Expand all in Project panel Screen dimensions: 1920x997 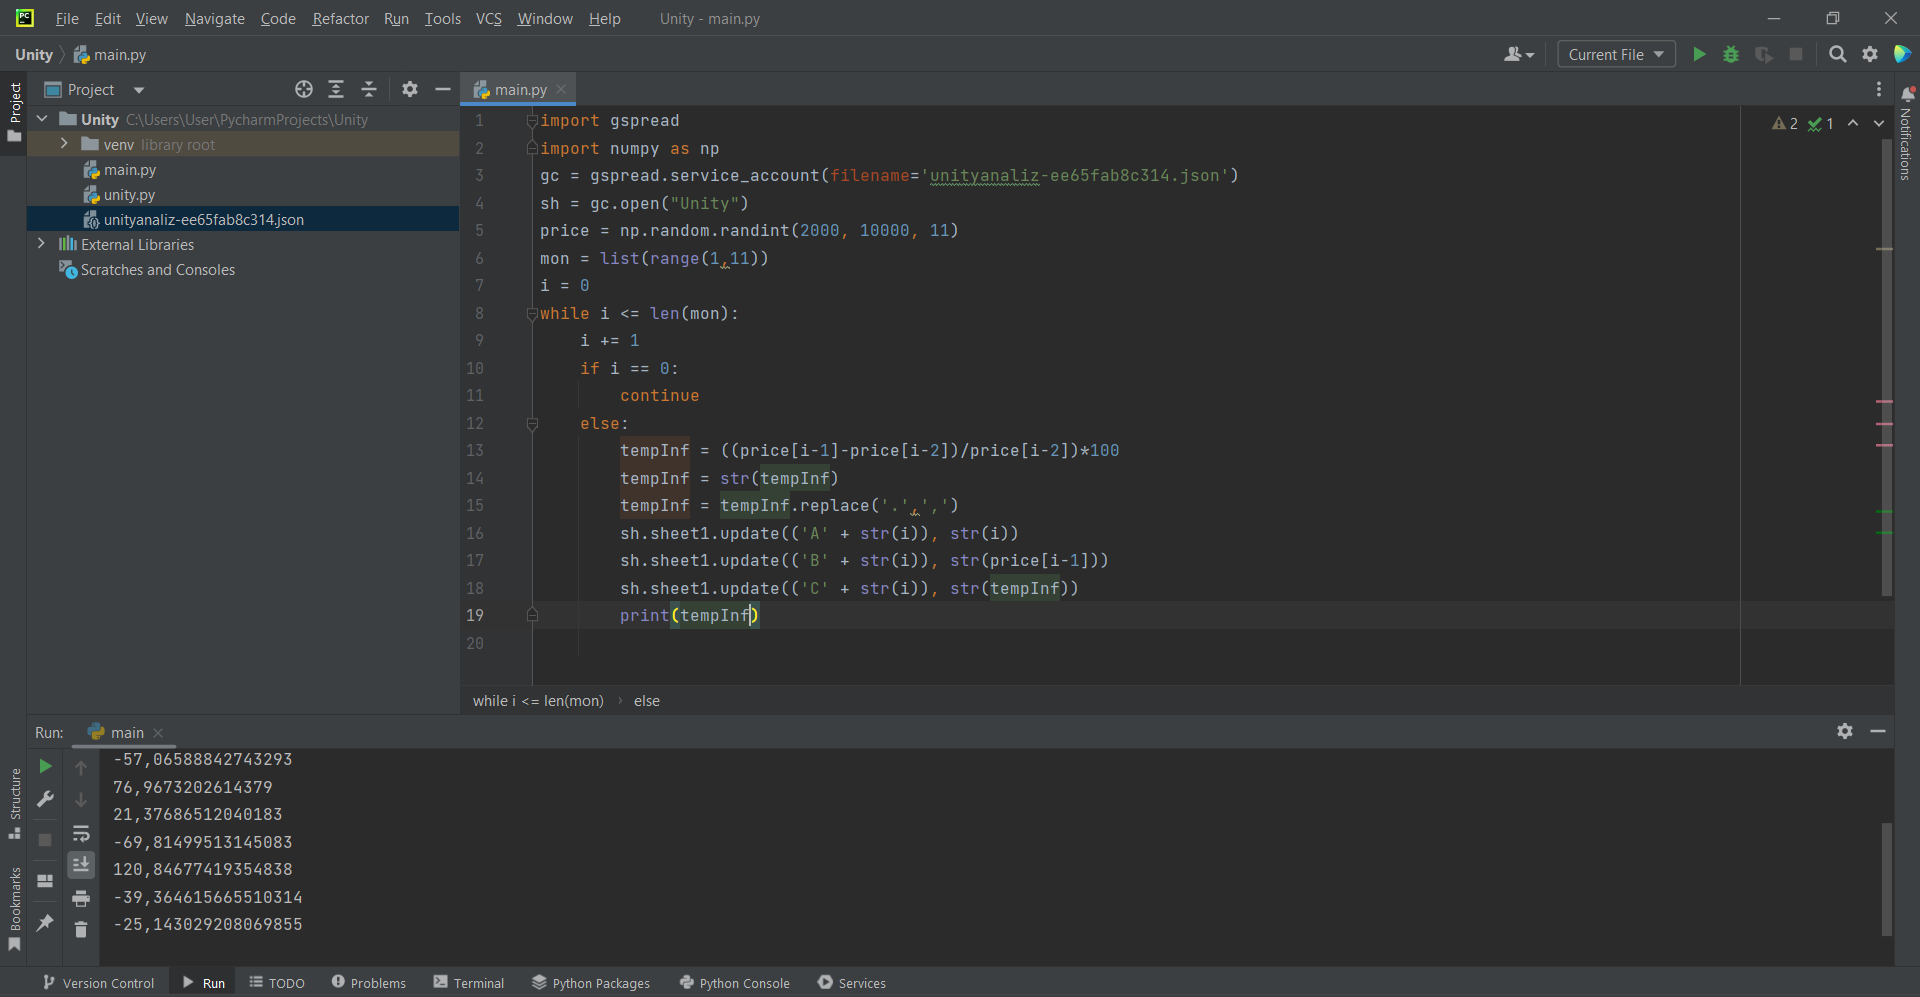336,89
